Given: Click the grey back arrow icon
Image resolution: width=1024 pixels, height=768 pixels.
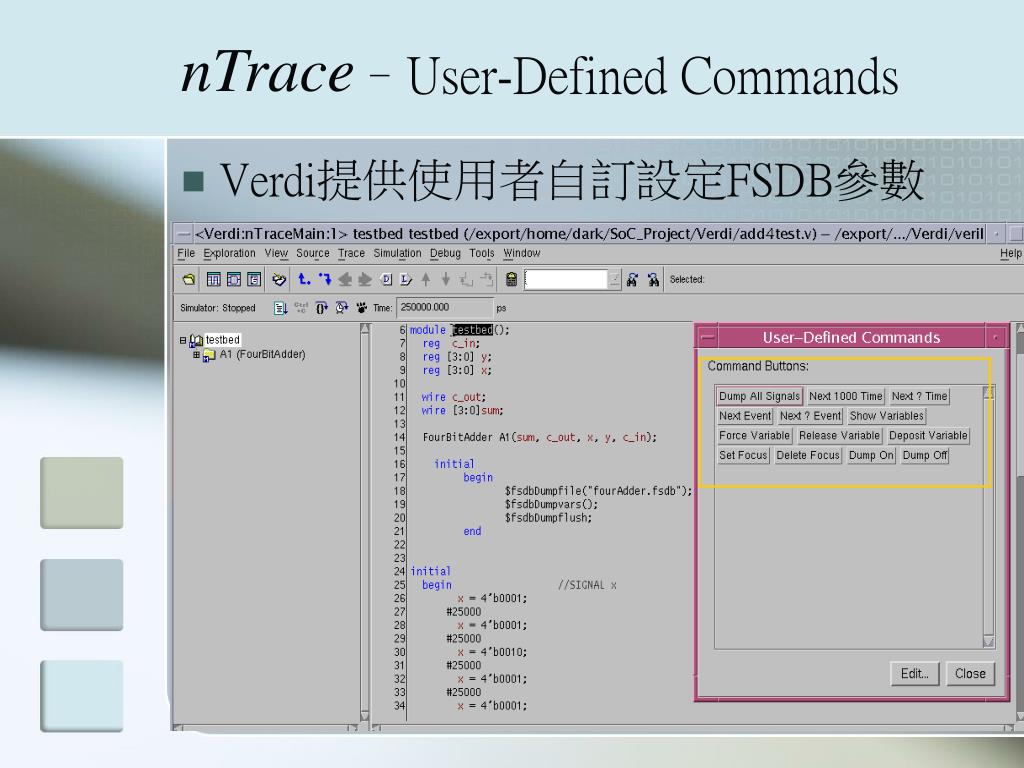Looking at the screenshot, I should (x=345, y=280).
